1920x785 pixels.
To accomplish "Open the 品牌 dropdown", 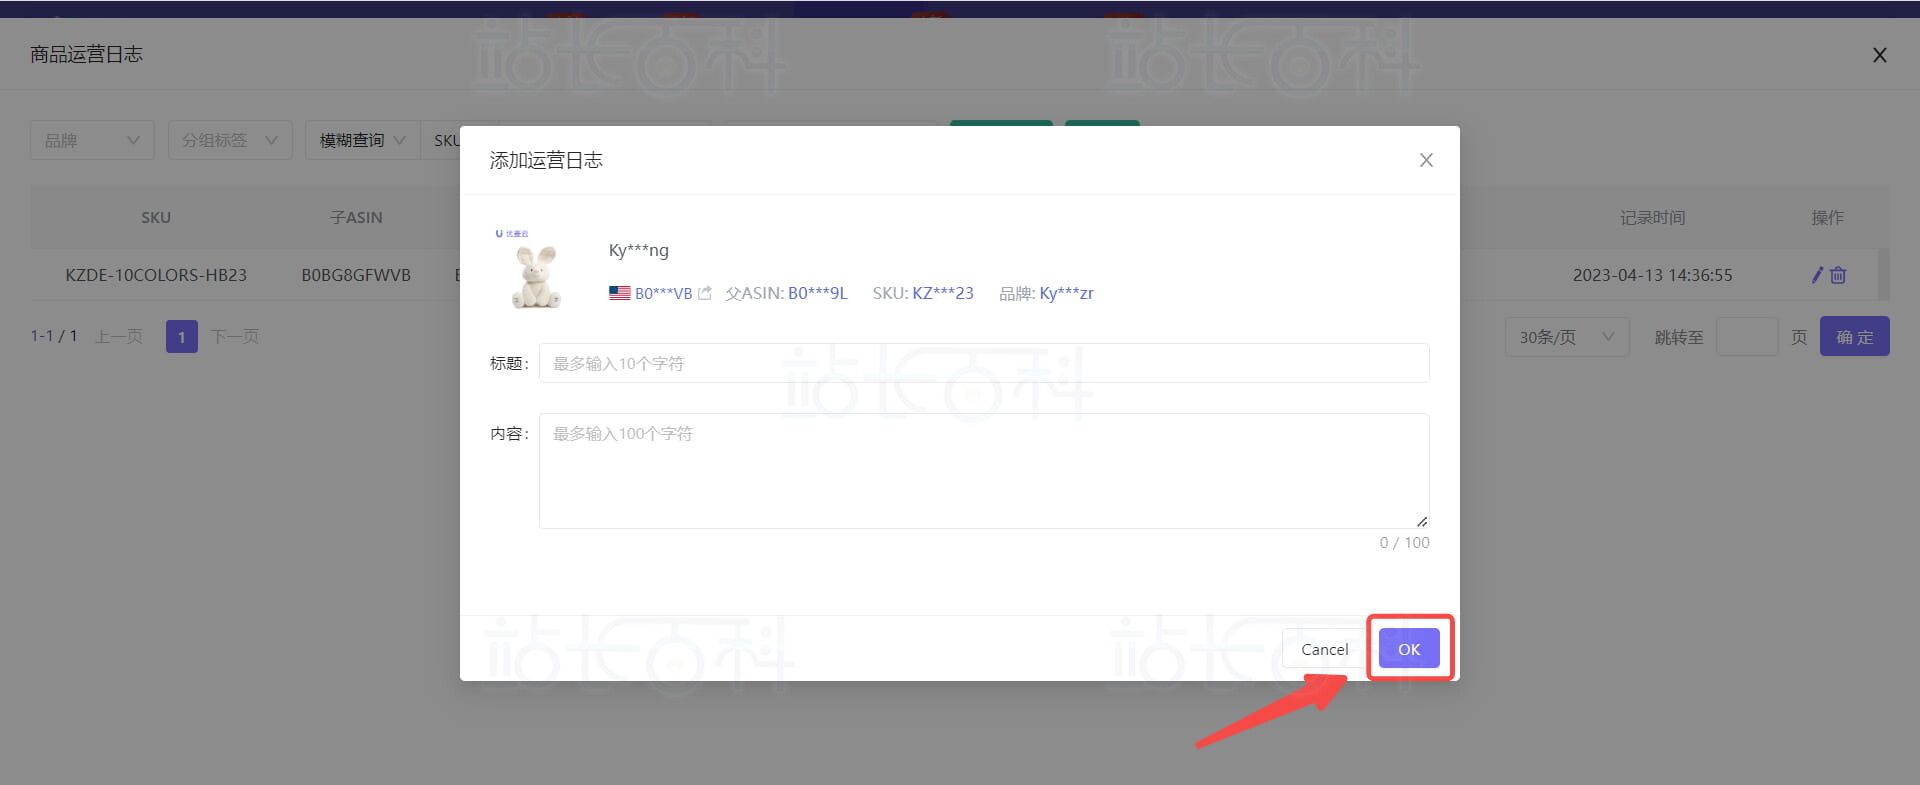I will [x=92, y=140].
